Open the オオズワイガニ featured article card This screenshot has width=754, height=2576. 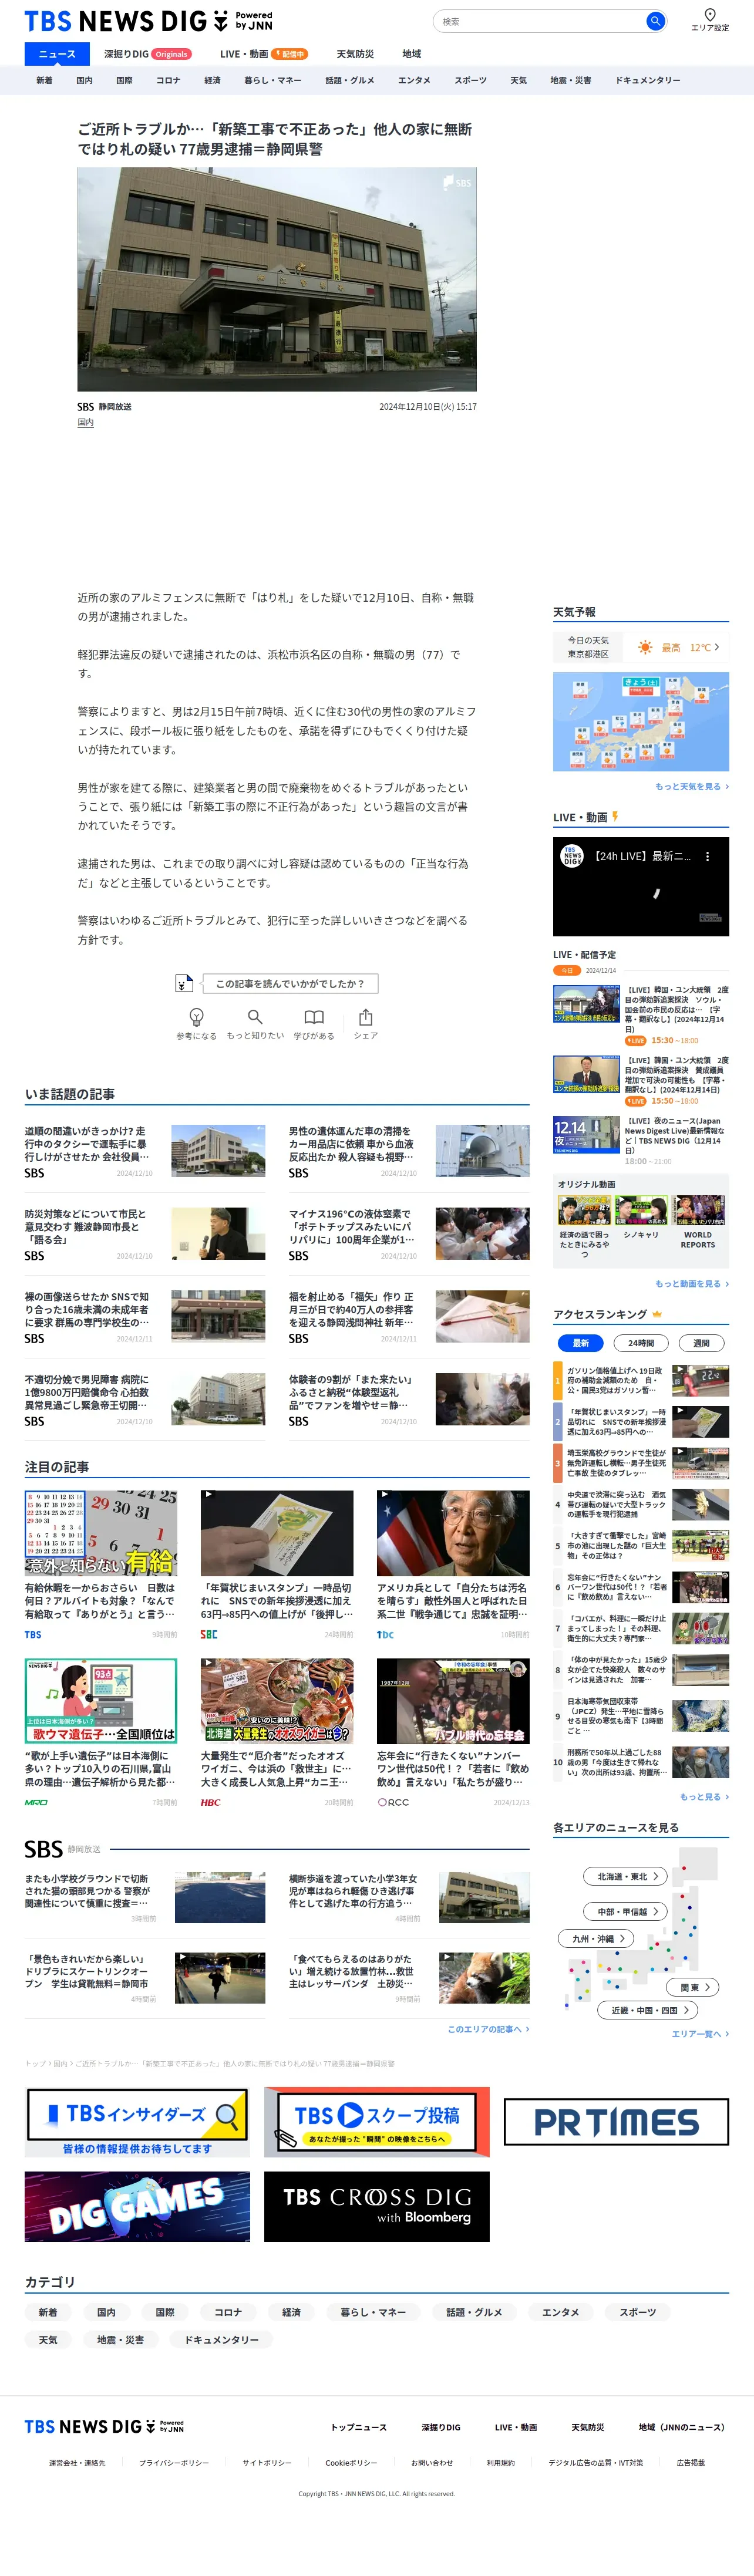click(277, 1733)
